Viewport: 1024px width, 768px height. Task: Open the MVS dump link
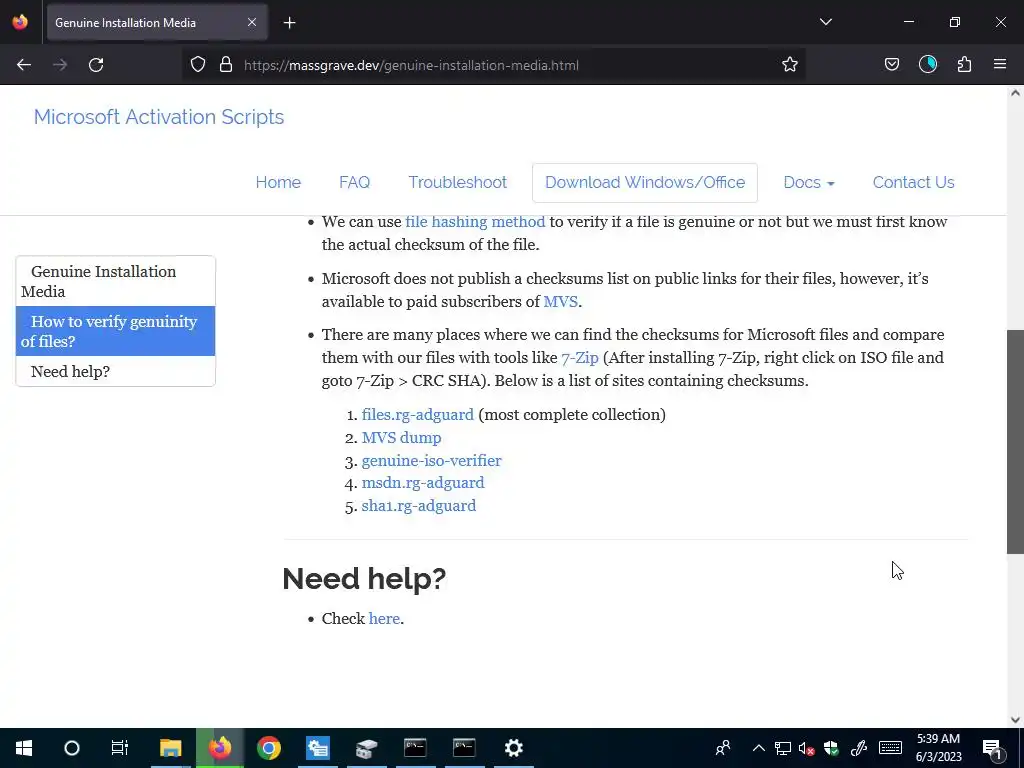click(x=402, y=438)
